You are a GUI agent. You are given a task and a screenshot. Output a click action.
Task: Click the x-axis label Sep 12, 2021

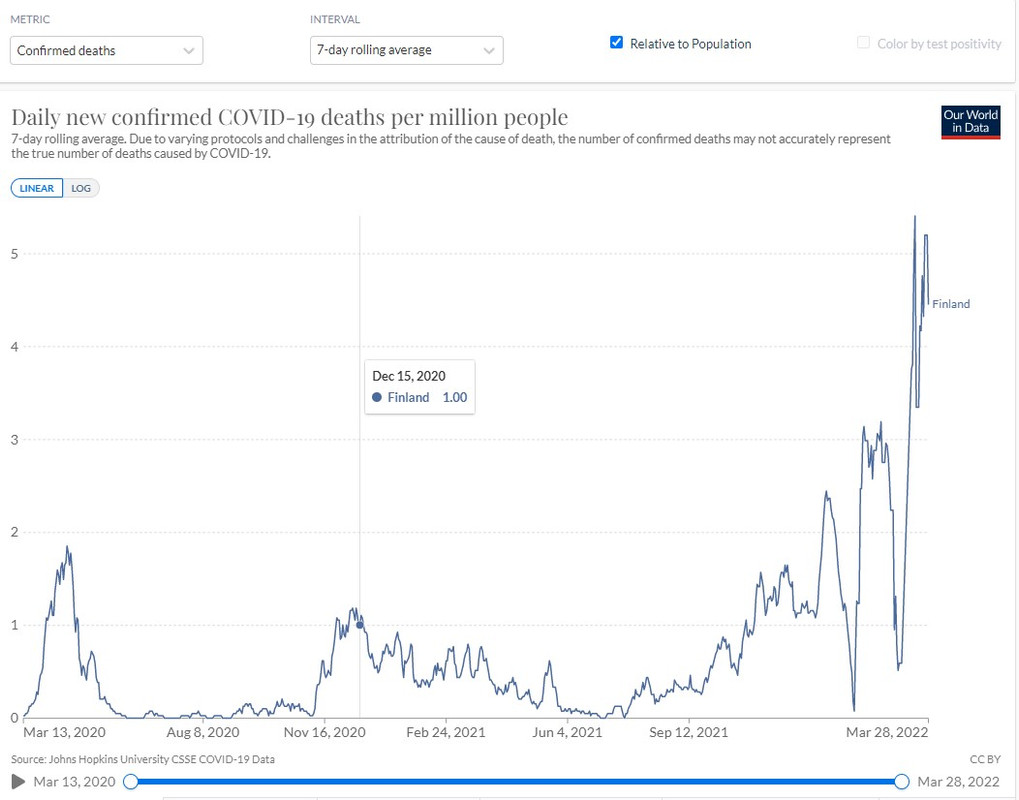click(688, 732)
